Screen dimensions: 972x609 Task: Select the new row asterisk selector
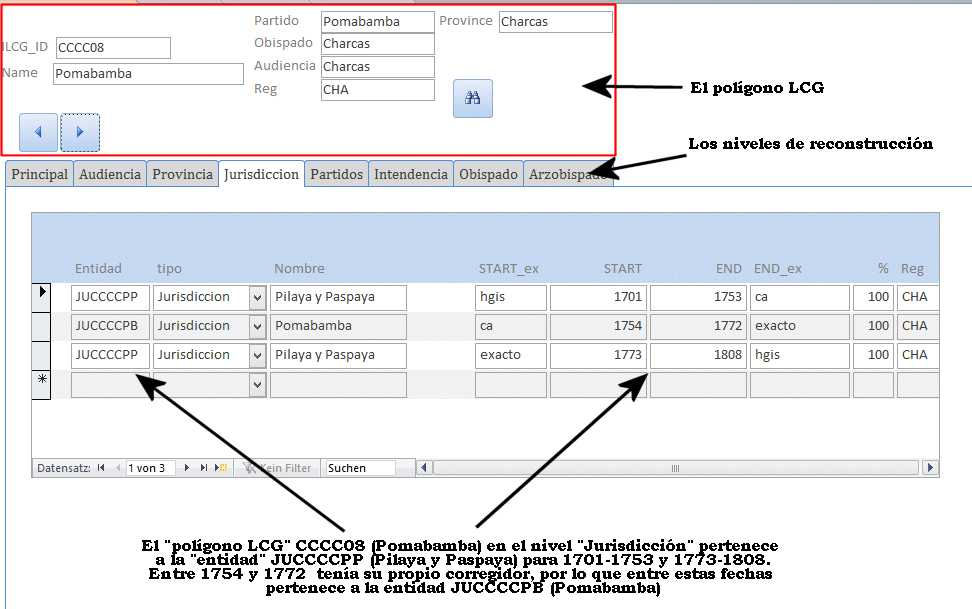pyautogui.click(x=41, y=385)
